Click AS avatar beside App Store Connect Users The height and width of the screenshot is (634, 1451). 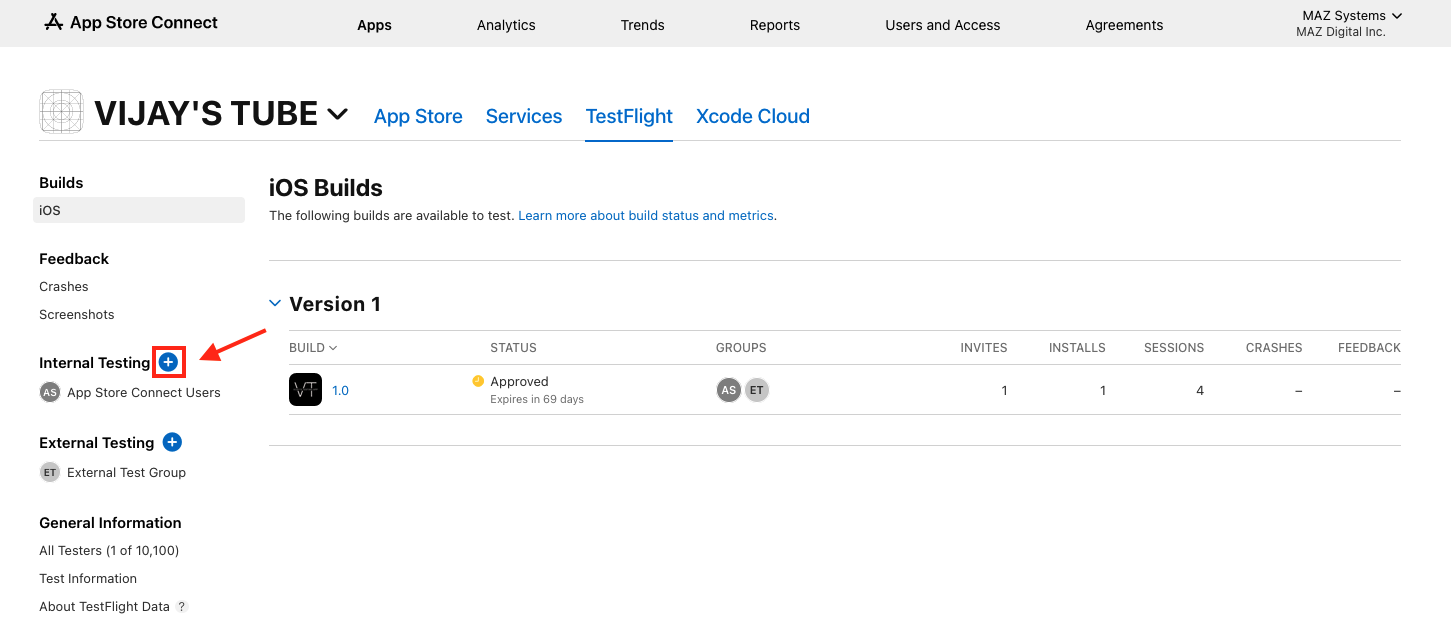(x=50, y=392)
